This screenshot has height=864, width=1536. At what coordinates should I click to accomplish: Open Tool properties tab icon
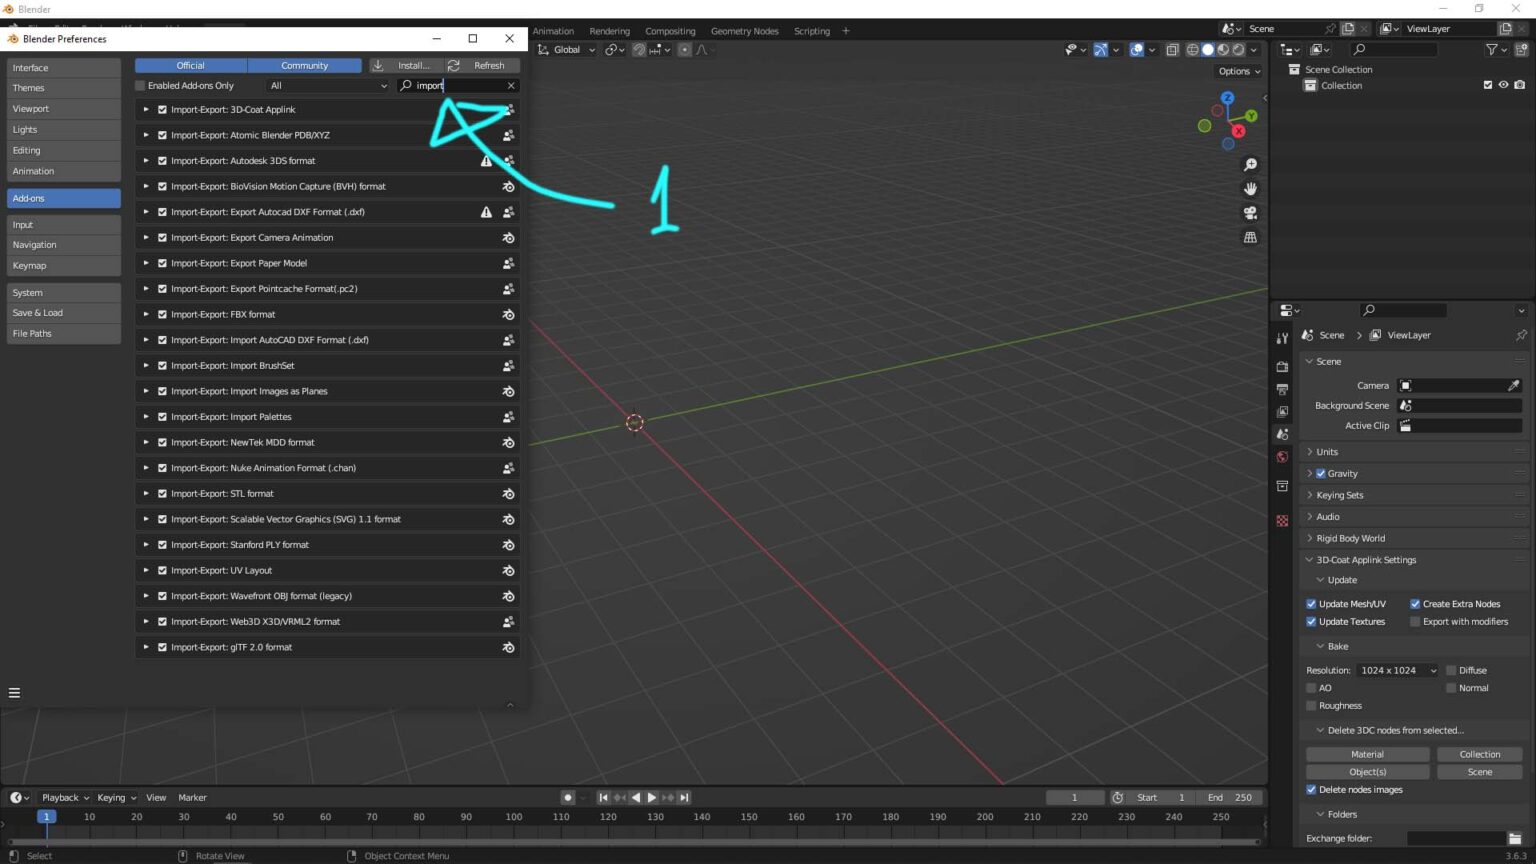pyautogui.click(x=1282, y=338)
